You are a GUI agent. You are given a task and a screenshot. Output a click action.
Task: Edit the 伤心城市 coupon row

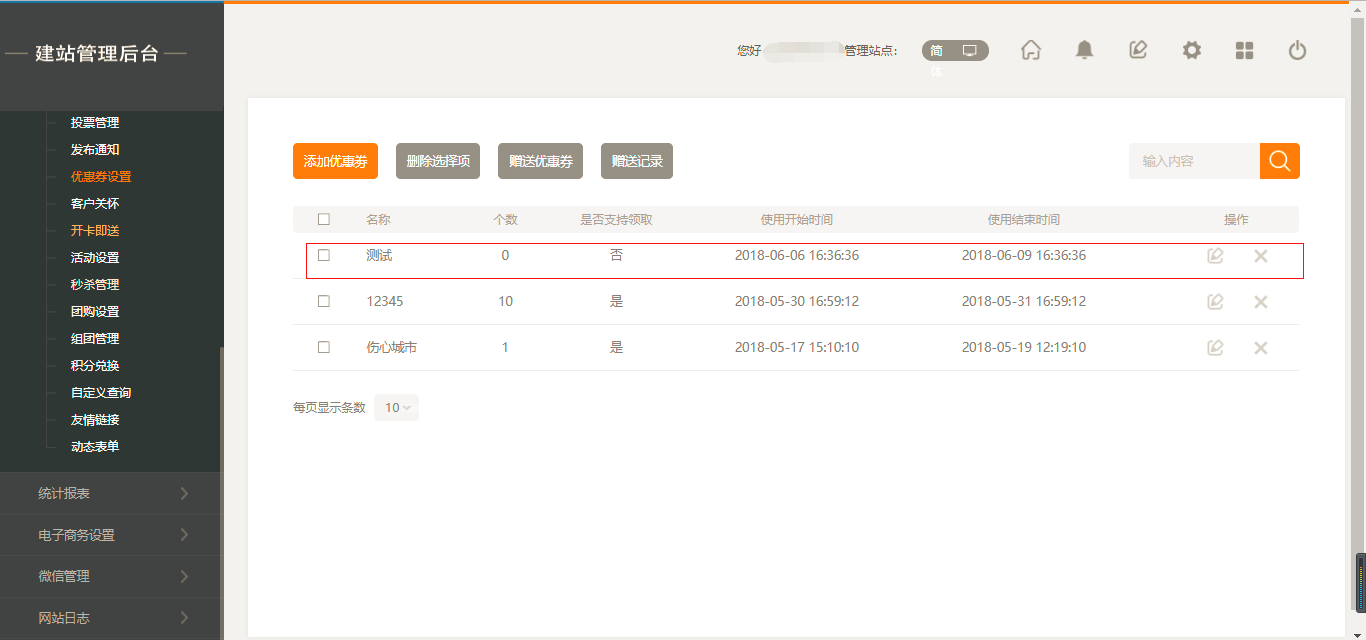point(1215,348)
